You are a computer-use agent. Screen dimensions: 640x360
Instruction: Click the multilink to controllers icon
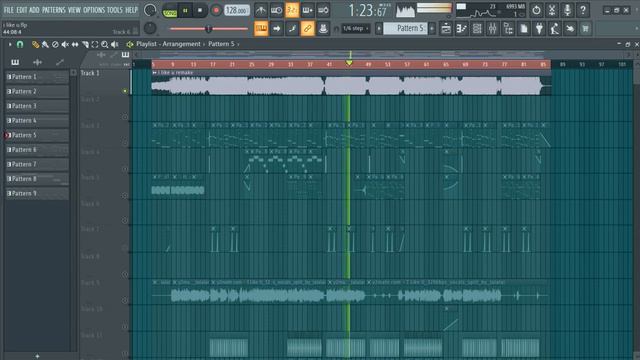pyautogui.click(x=323, y=29)
